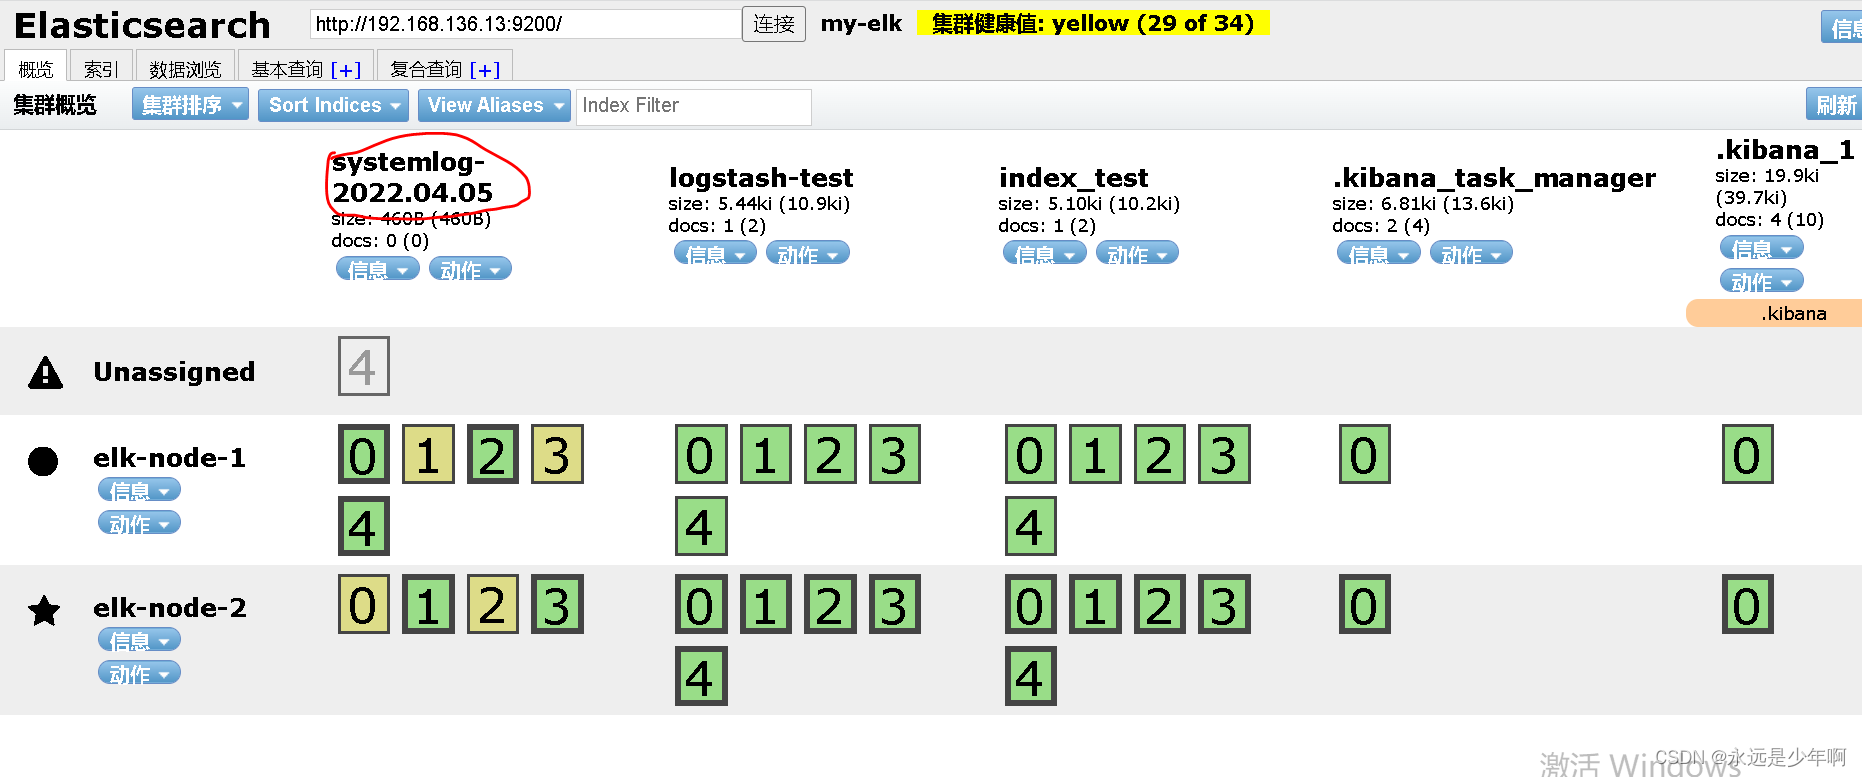
Task: Select .kibana_1 shard 0 on elk-node-2
Action: [1748, 604]
